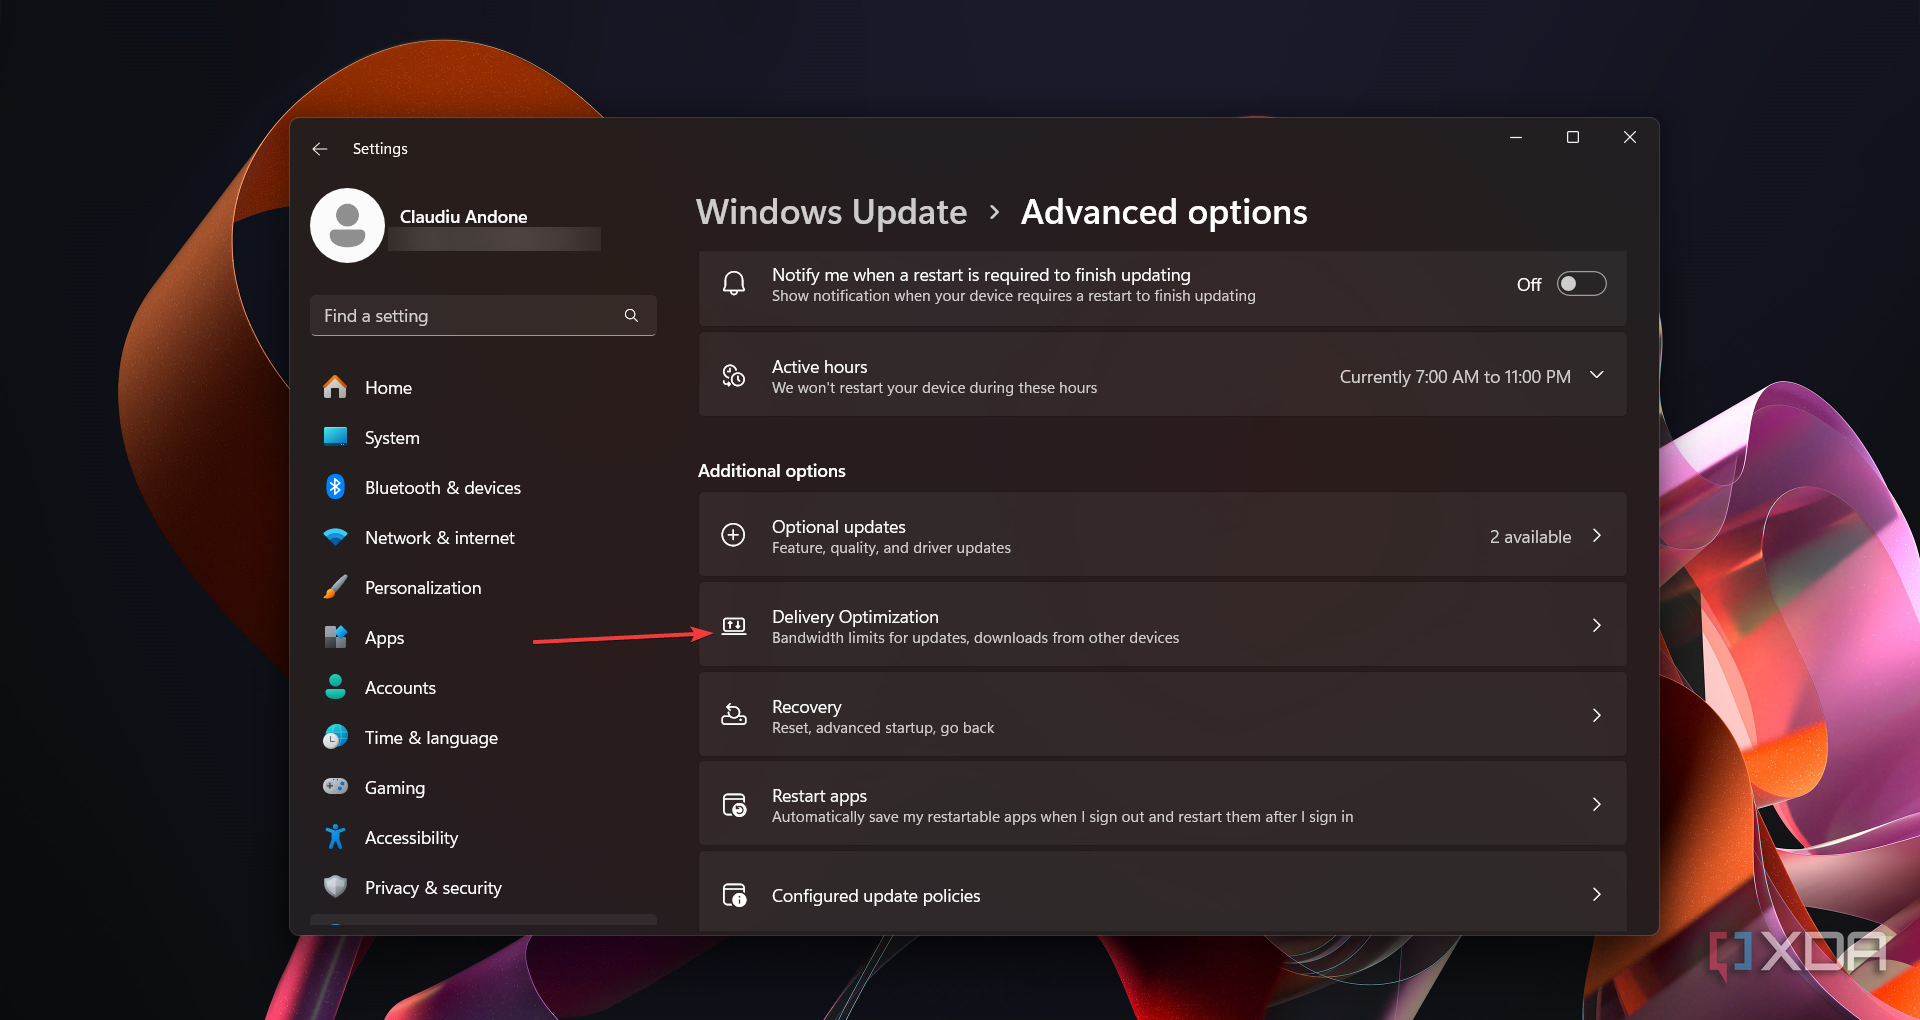Screen dimensions: 1920x1020
Task: Click the Accessibility figure icon
Action: coord(335,837)
